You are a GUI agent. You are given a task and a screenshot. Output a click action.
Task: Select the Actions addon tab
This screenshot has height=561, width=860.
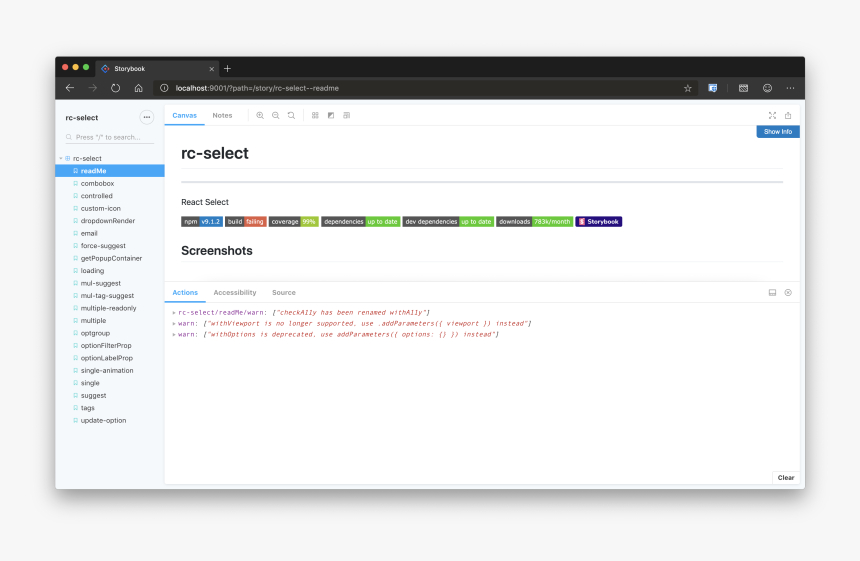[185, 292]
